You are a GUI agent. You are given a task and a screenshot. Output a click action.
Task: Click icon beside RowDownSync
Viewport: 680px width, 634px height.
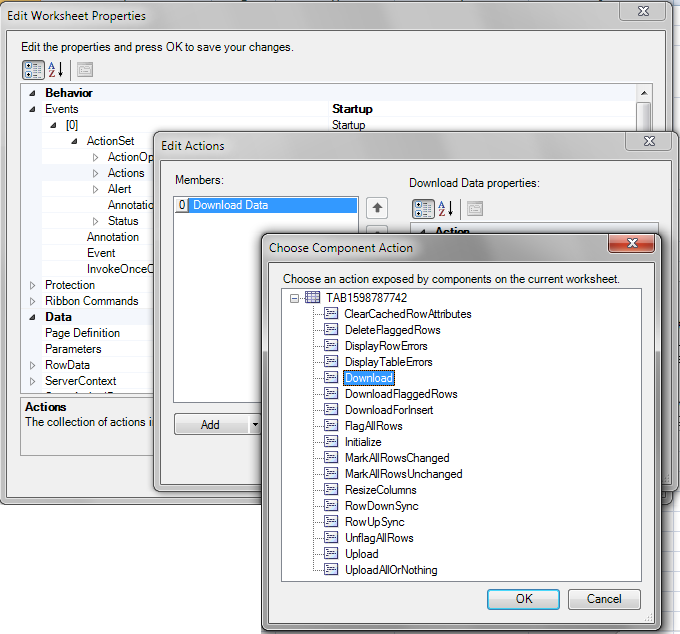tap(331, 506)
